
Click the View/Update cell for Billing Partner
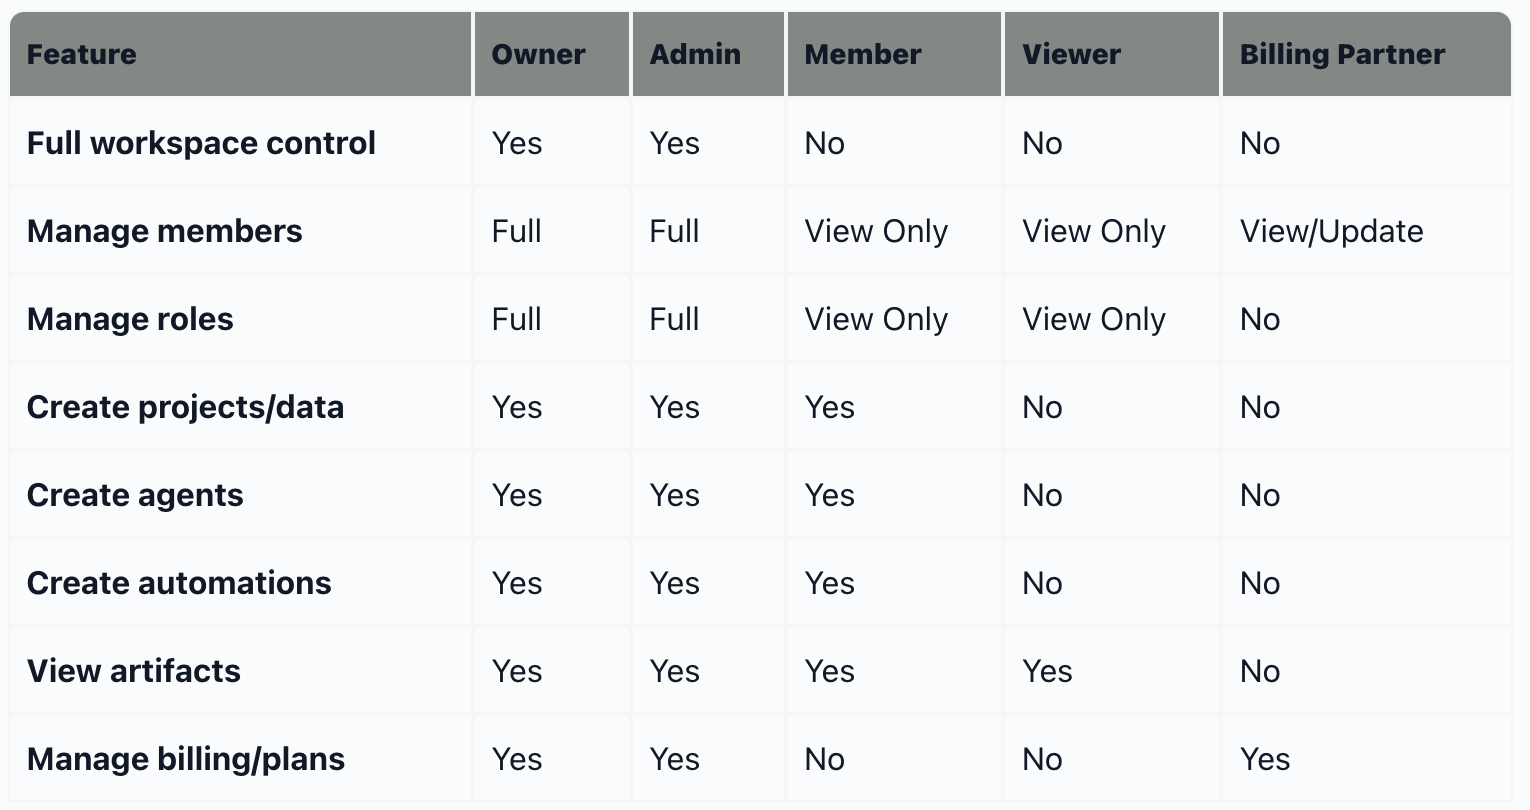(x=1331, y=231)
